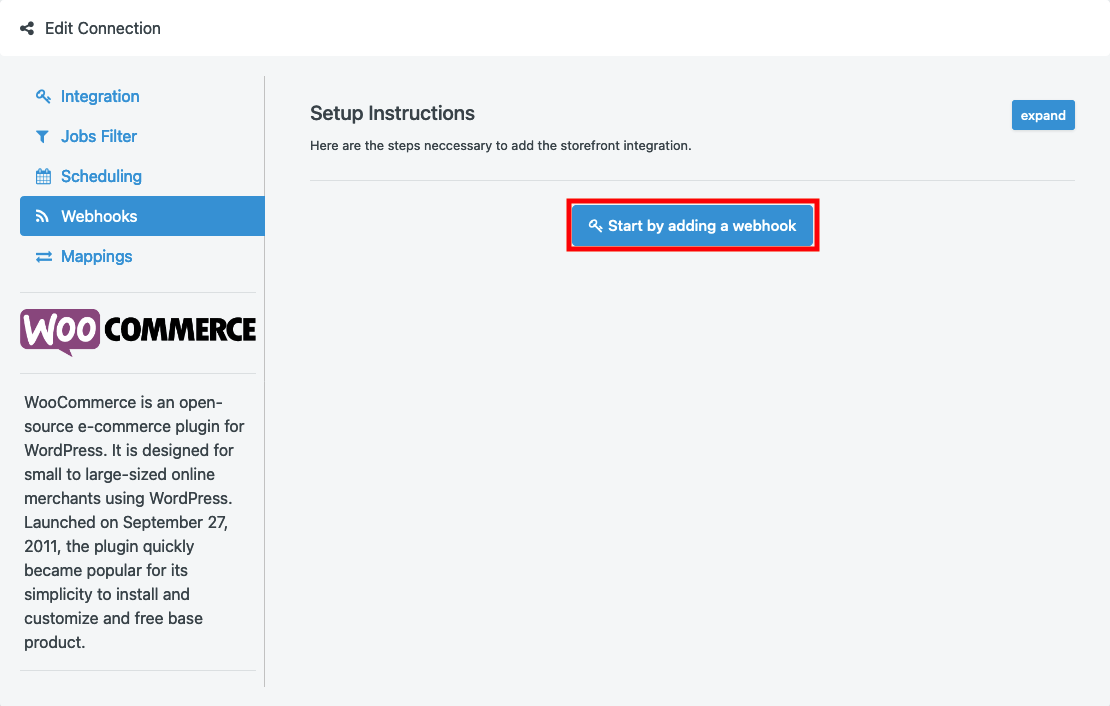Click the funnel icon beside Jobs Filter

(x=42, y=137)
